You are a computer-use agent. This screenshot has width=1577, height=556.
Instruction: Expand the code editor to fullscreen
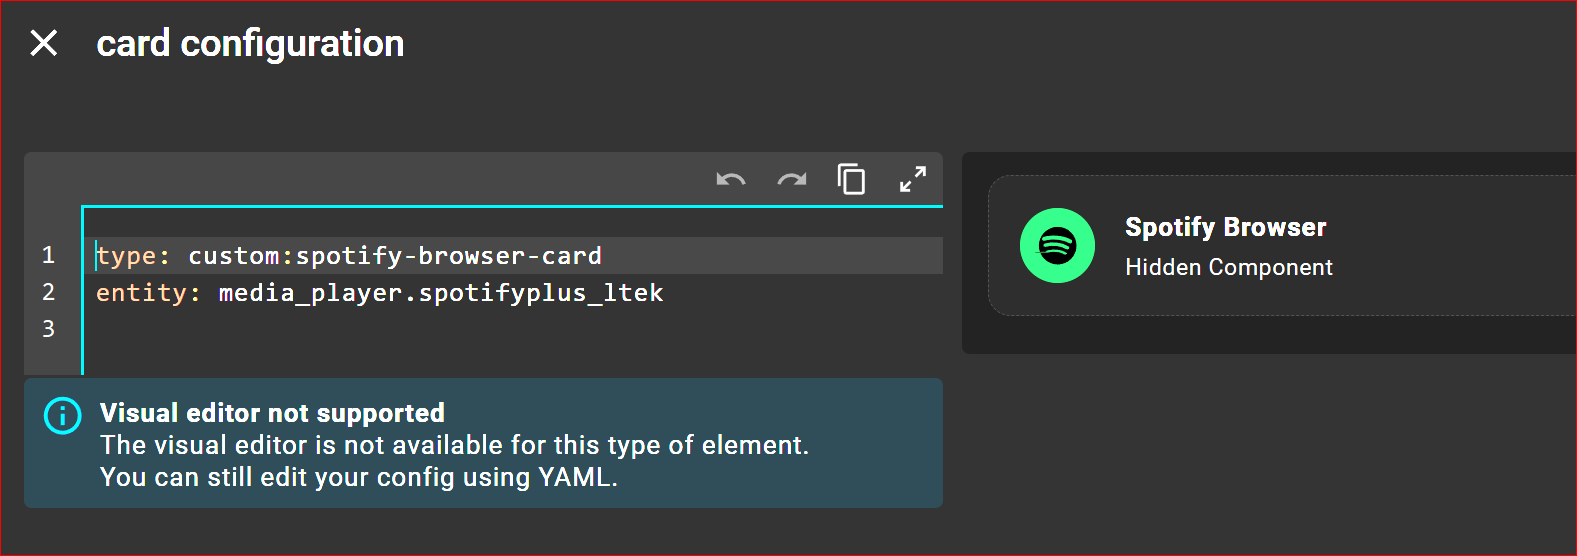912,180
